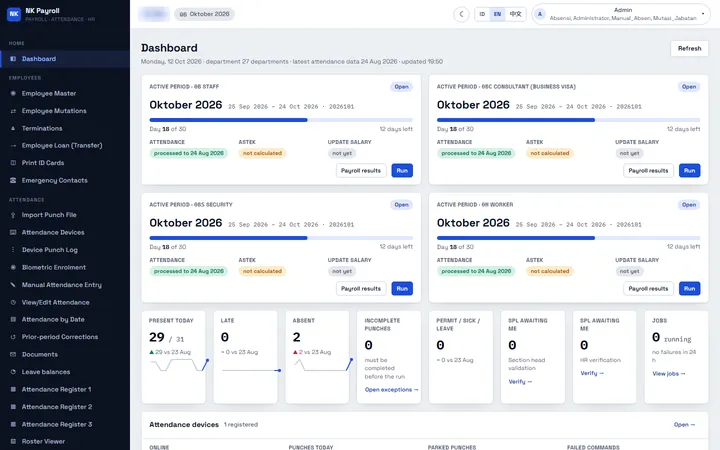720x450 pixels.
Task: Click the Admin avatar circle
Action: (540, 14)
